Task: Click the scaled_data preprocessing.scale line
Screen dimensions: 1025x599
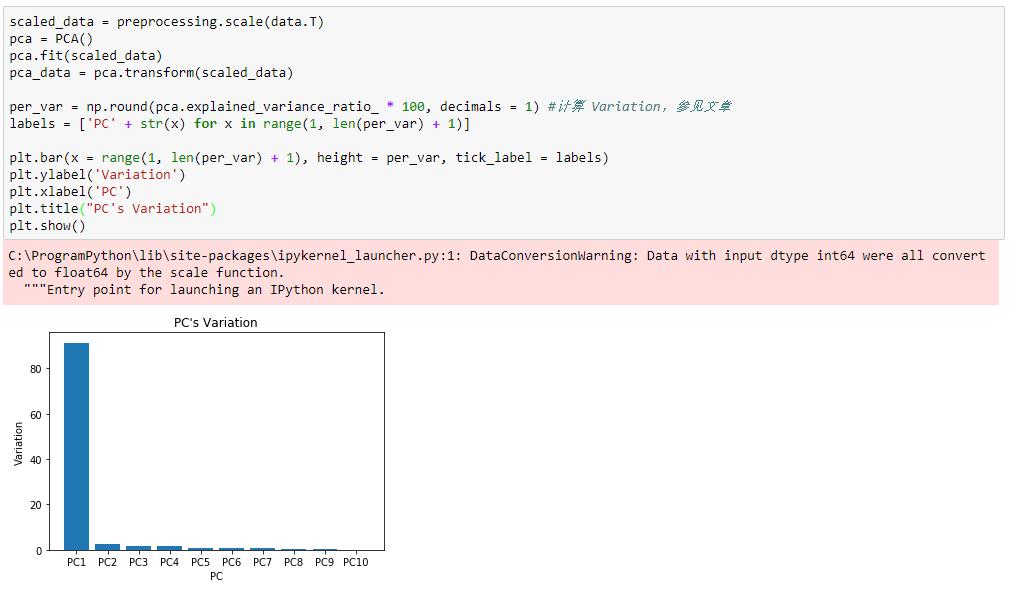Action: tap(166, 21)
